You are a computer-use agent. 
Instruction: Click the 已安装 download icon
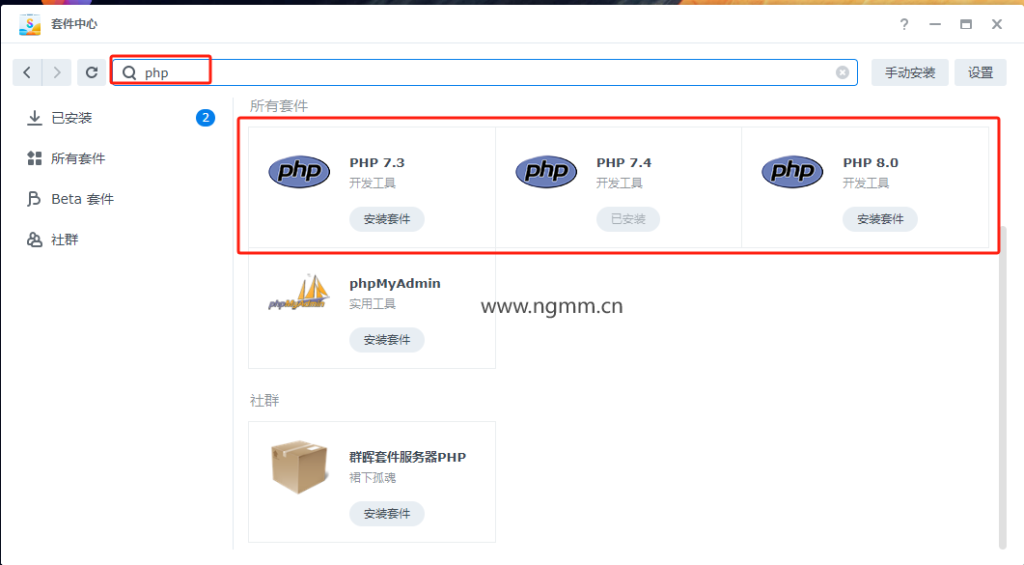(x=34, y=118)
